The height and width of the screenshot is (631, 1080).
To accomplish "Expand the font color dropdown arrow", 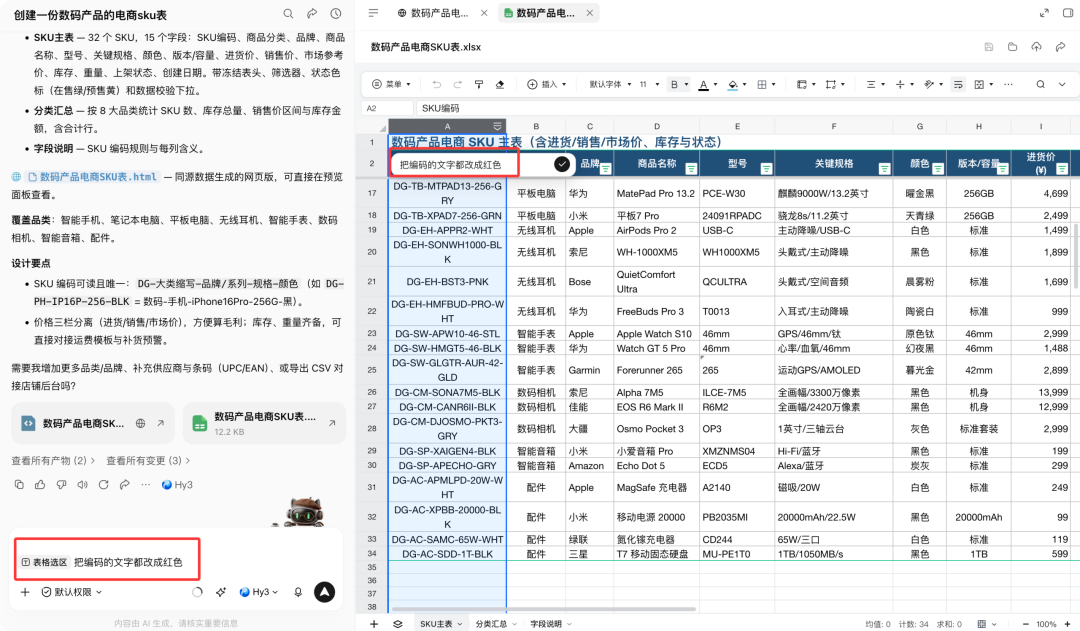I will (716, 85).
